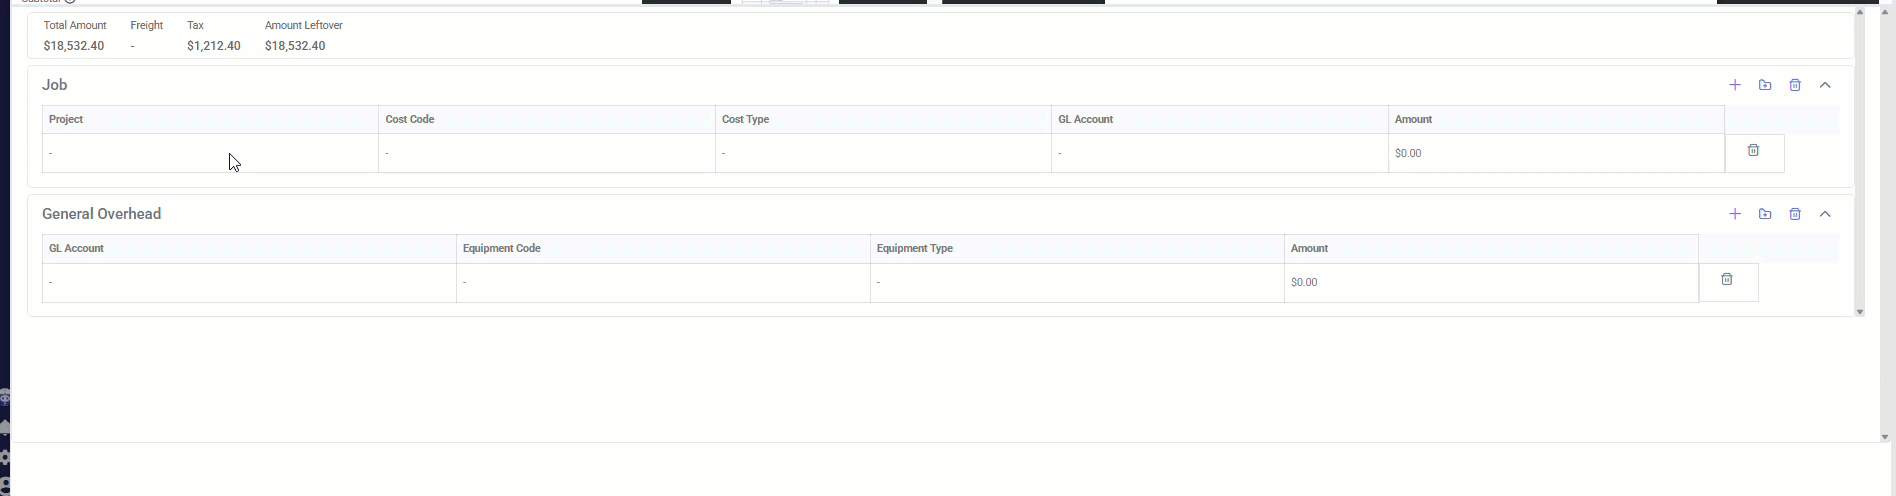The height and width of the screenshot is (496, 1896).
Task: Click the Freight label
Action: coord(147,25)
